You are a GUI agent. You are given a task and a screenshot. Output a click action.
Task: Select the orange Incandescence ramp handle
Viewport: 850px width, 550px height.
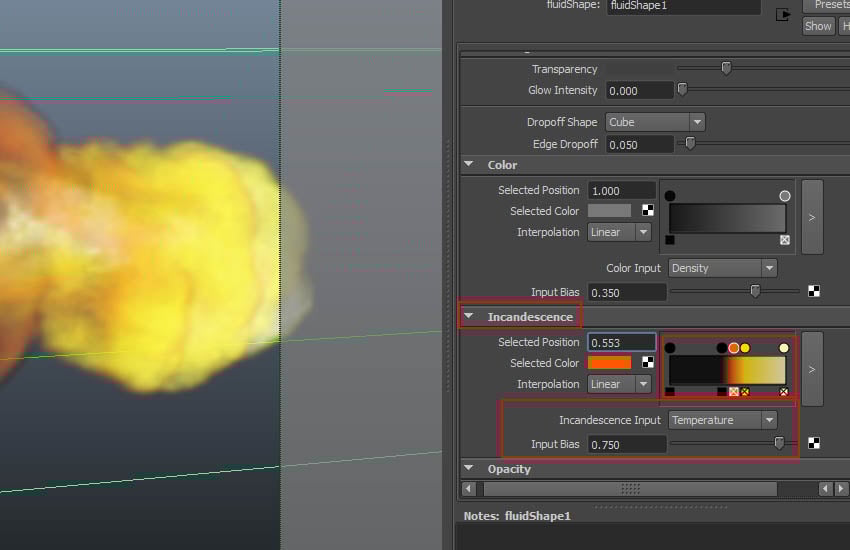coord(733,348)
